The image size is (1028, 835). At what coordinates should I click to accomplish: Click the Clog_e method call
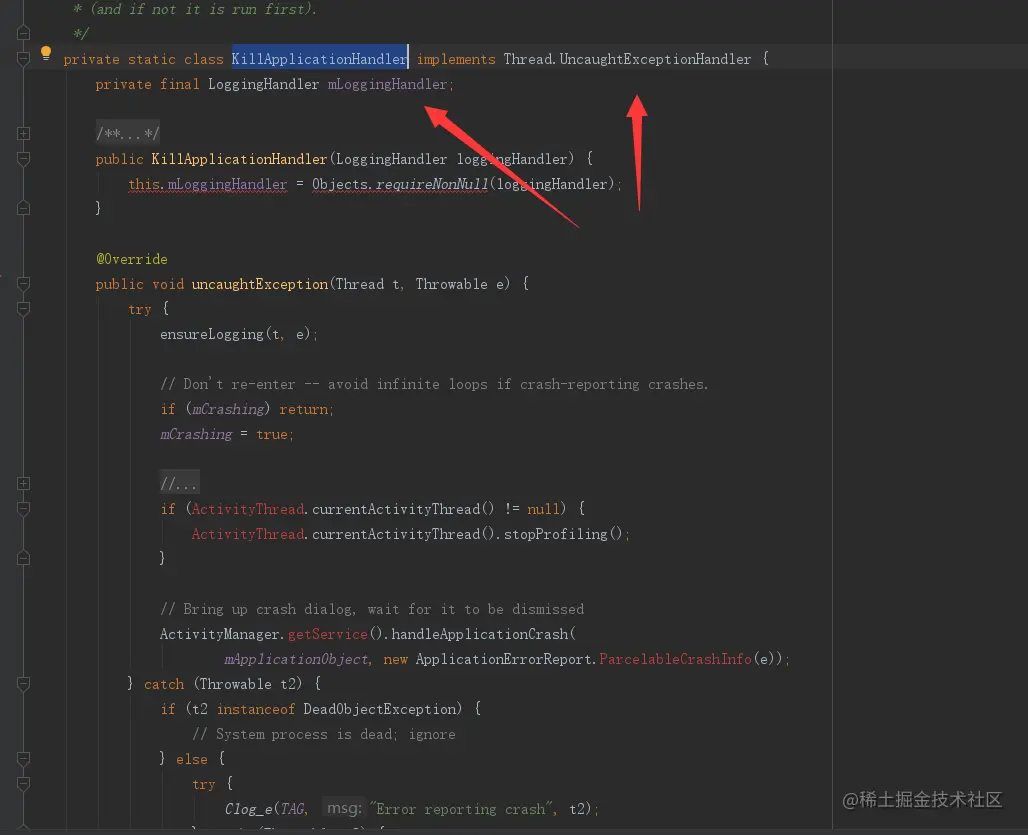[x=248, y=809]
